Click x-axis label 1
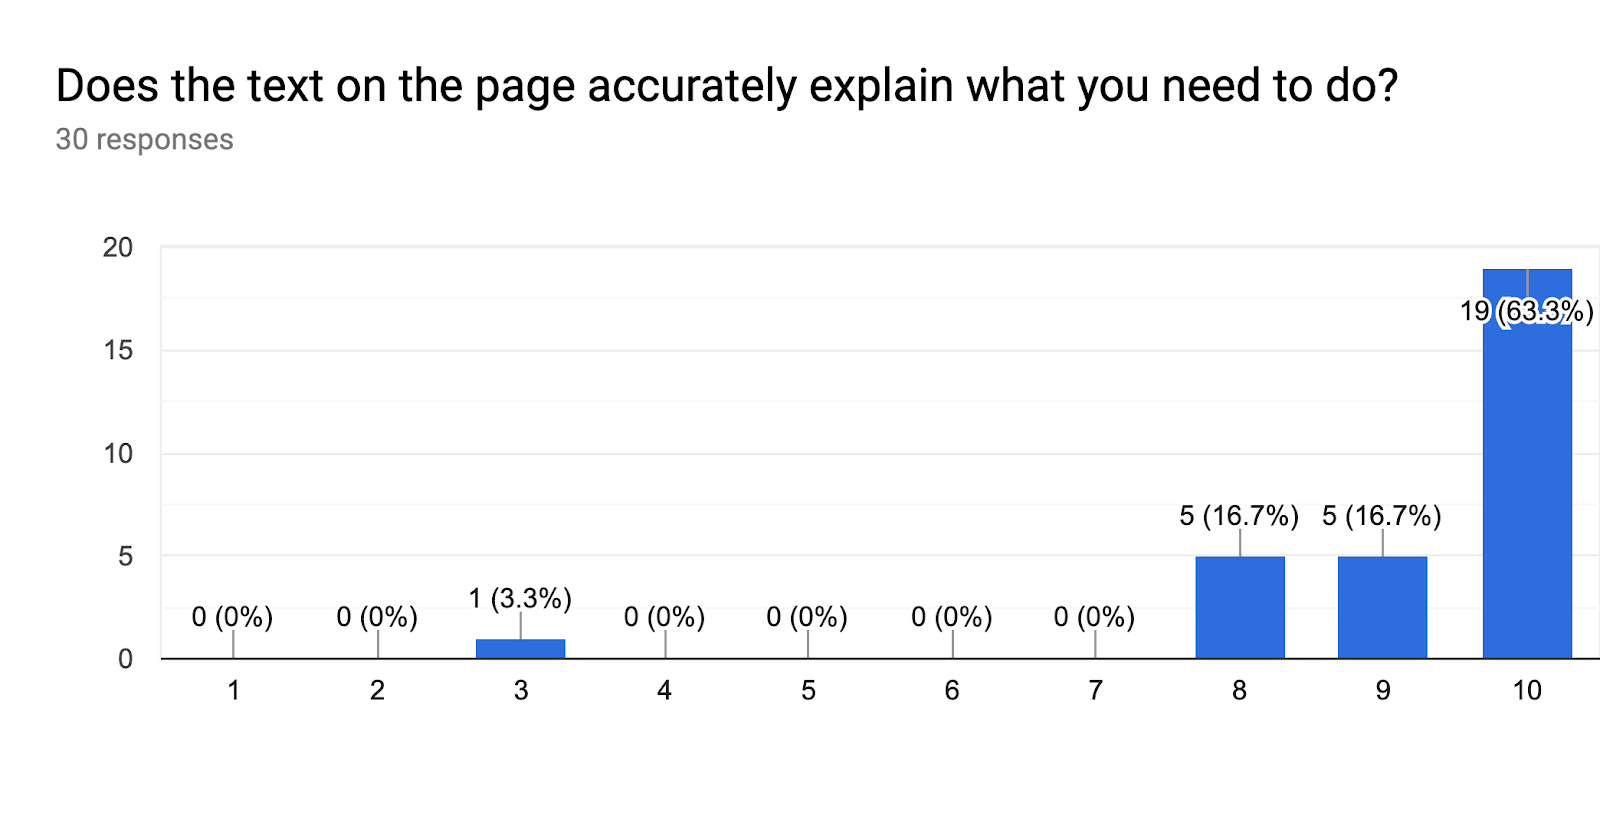The image size is (1600, 830). pyautogui.click(x=234, y=690)
